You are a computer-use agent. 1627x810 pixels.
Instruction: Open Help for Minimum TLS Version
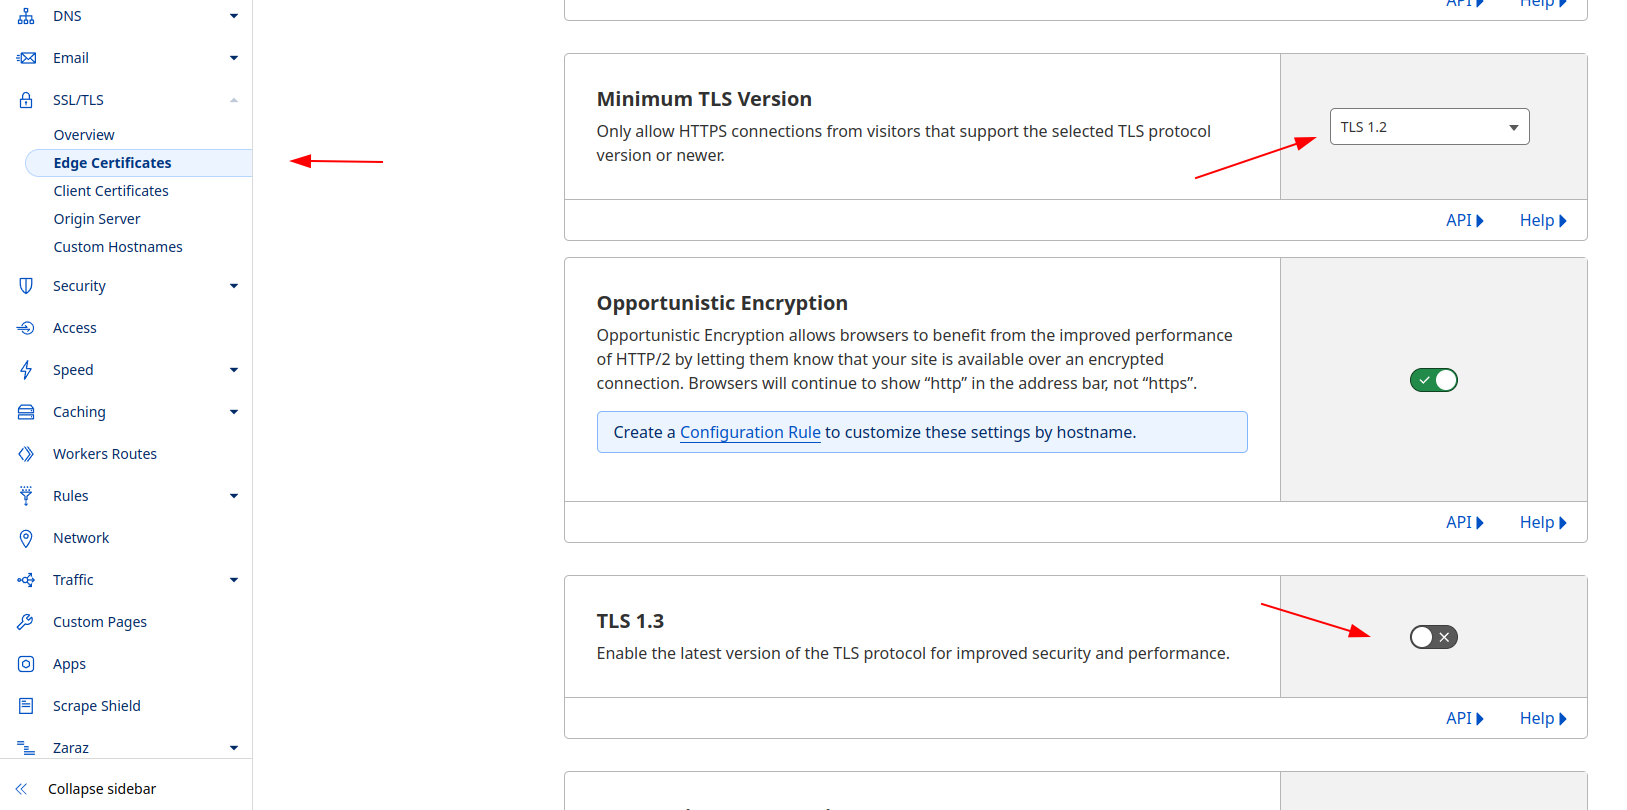(x=1542, y=220)
